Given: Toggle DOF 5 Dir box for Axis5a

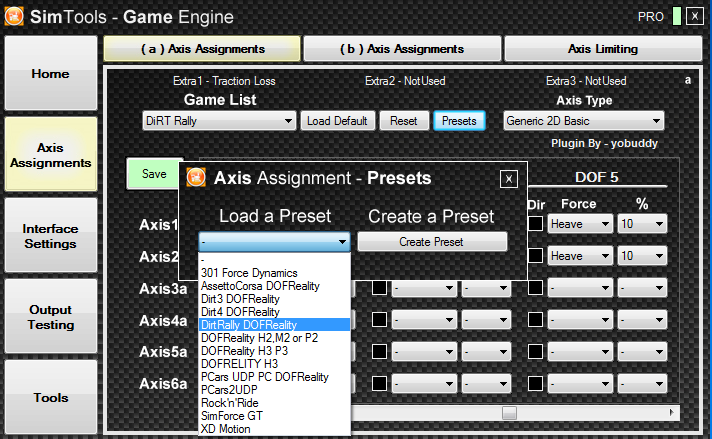Looking at the screenshot, I should (535, 351).
